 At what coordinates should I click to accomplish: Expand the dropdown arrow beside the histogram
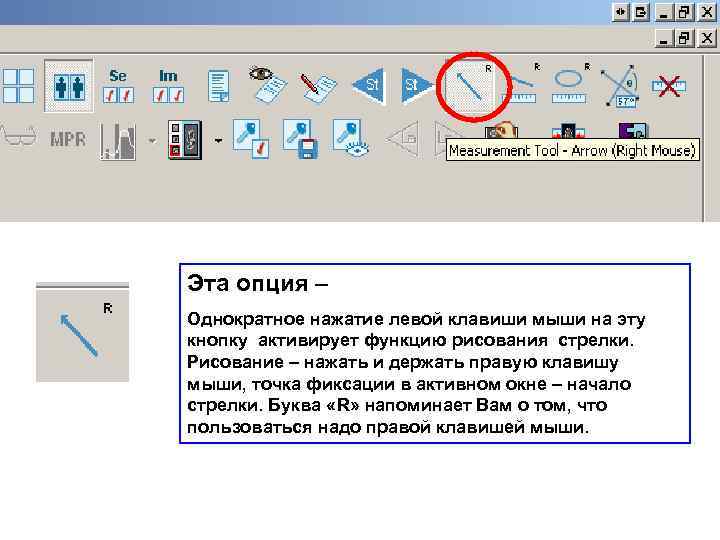pyautogui.click(x=152, y=141)
